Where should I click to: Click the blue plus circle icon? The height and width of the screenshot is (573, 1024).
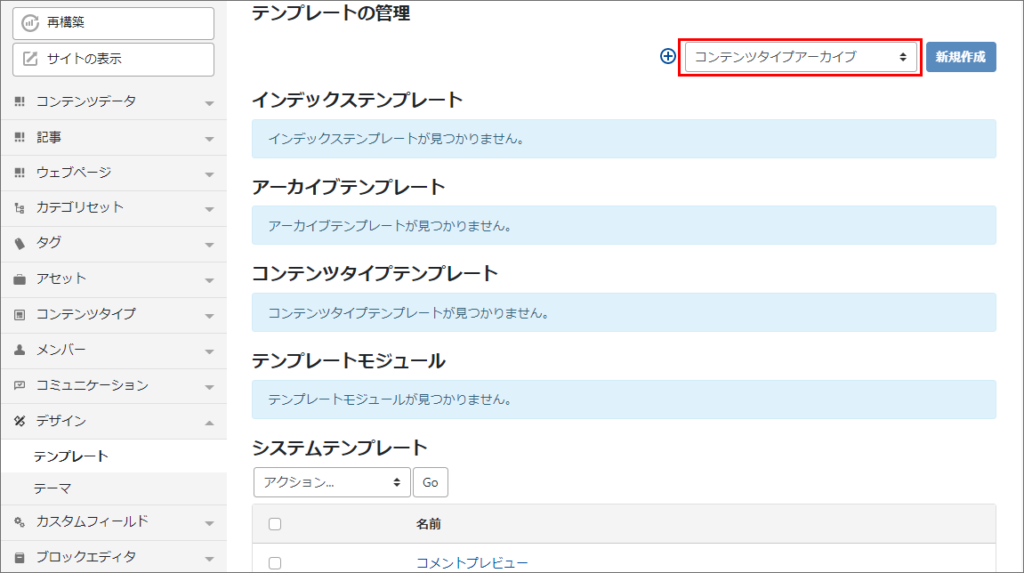tap(667, 56)
